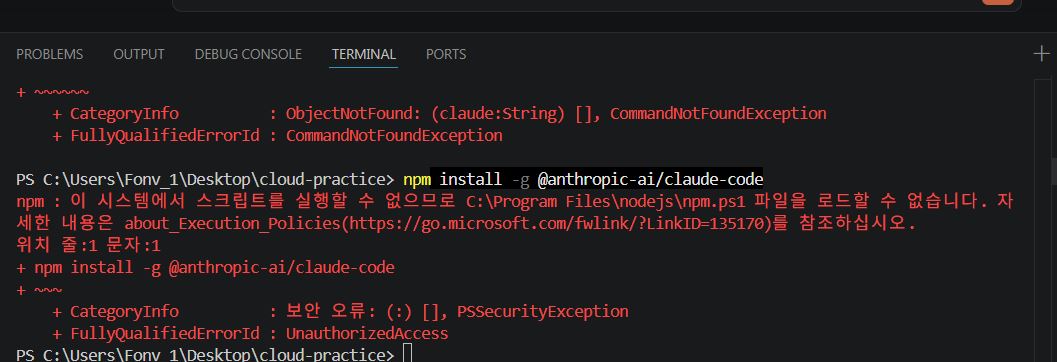Click the PSSecurityException error text
Viewport: 1057px width, 362px height.
543,311
